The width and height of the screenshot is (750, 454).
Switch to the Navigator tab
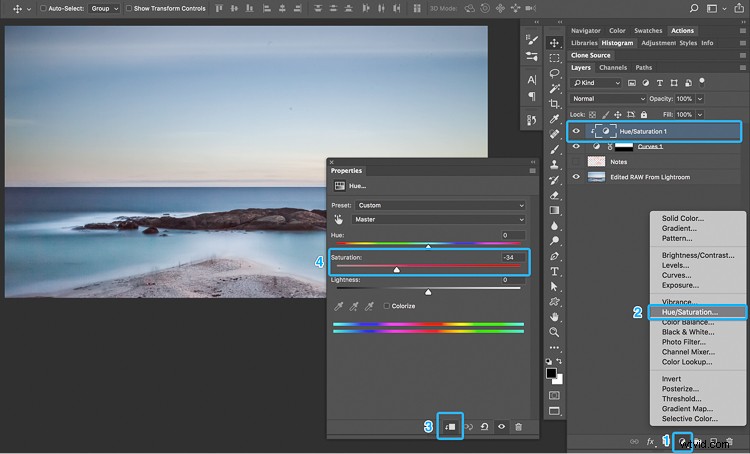(x=585, y=31)
